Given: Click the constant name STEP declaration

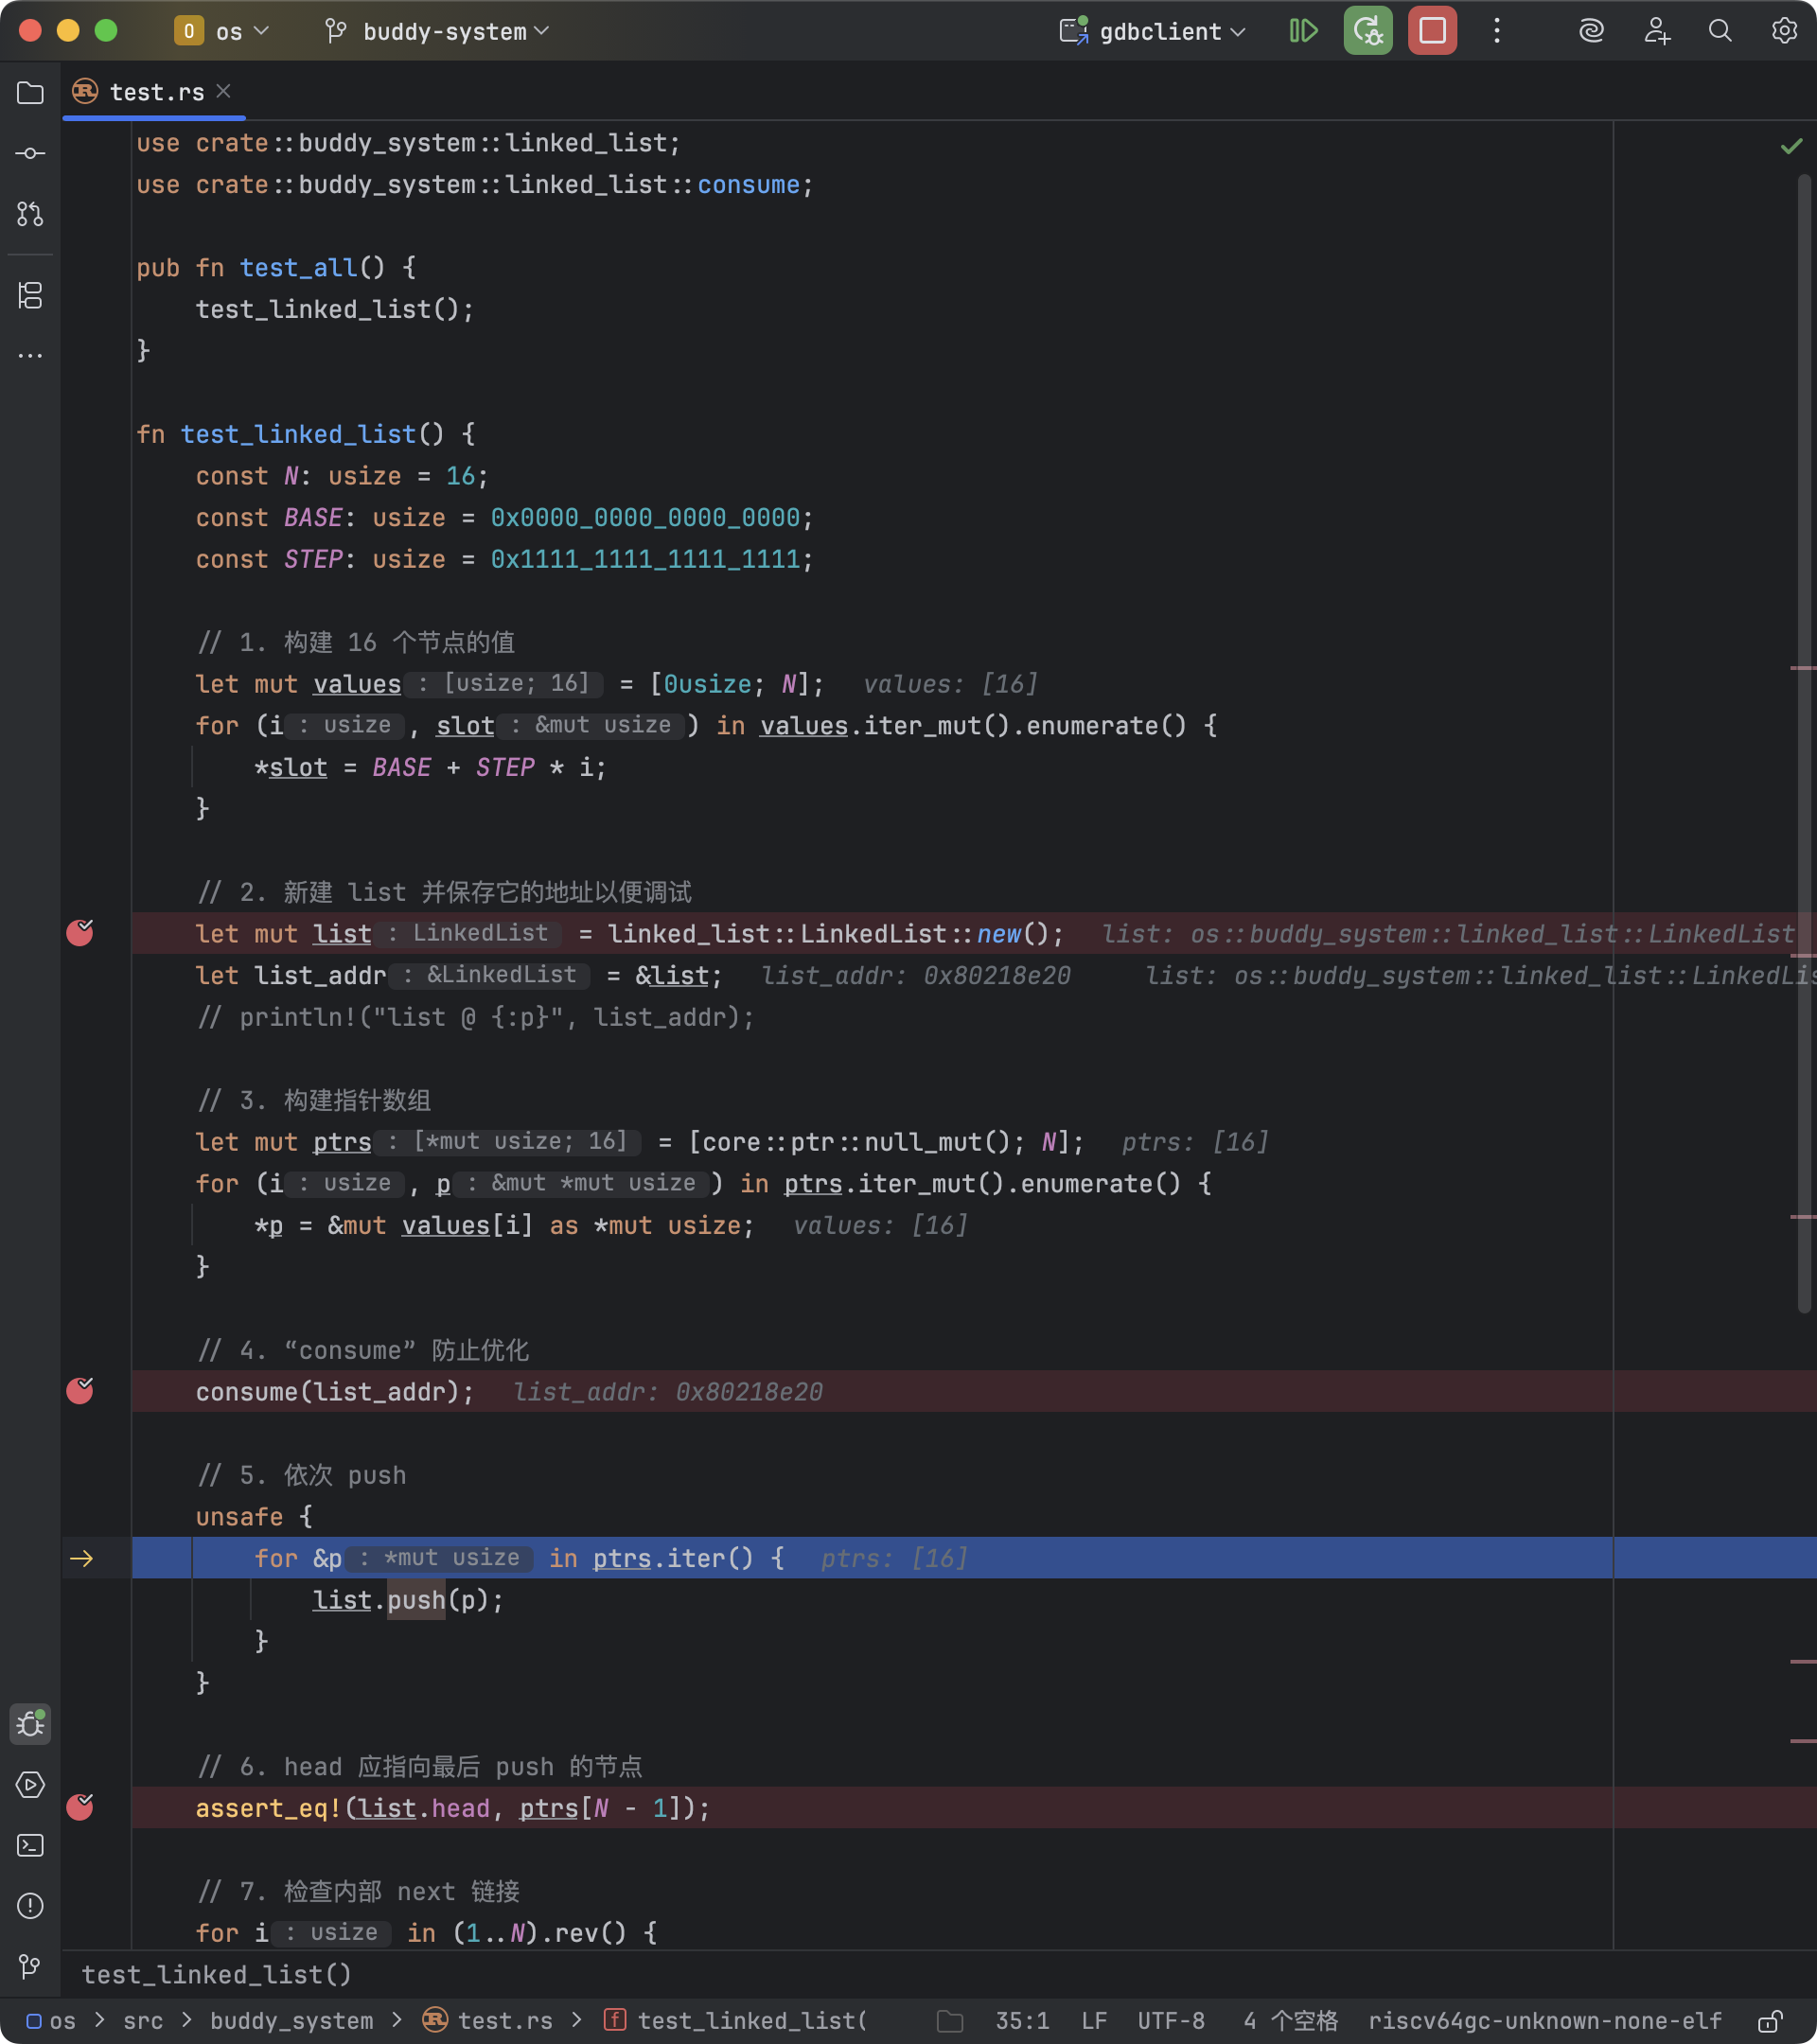Looking at the screenshot, I should [313, 559].
